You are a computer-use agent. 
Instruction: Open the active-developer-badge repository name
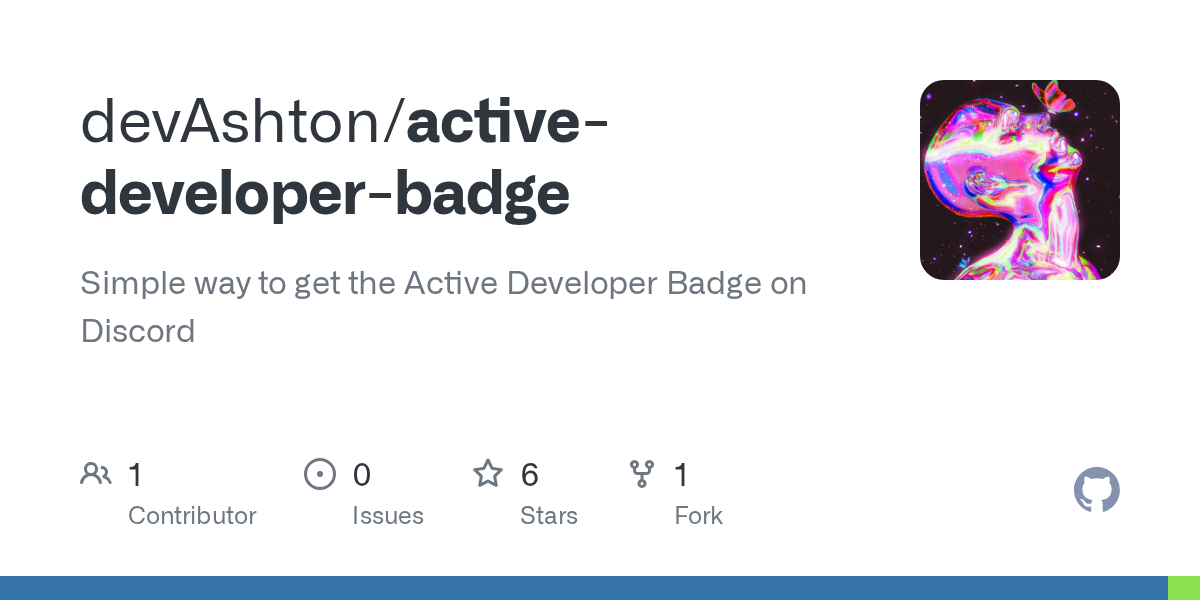(x=345, y=158)
